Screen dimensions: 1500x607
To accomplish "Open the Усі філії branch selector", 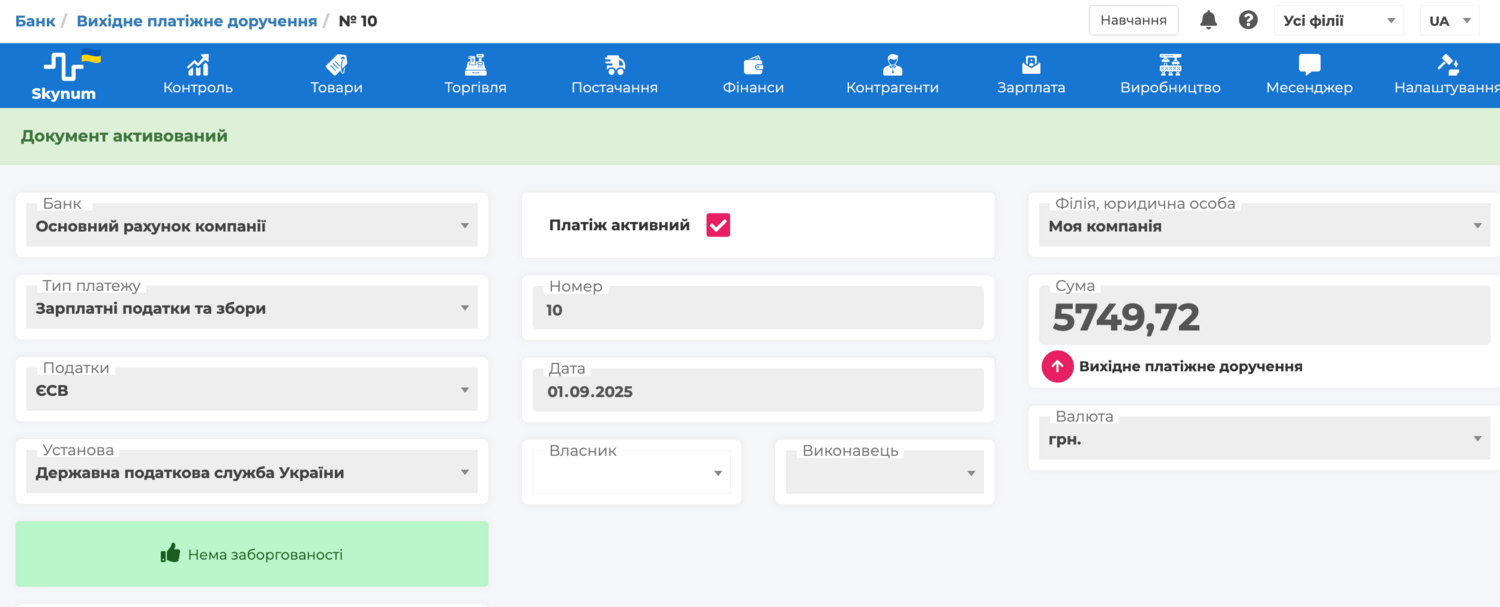I will 1338,21.
